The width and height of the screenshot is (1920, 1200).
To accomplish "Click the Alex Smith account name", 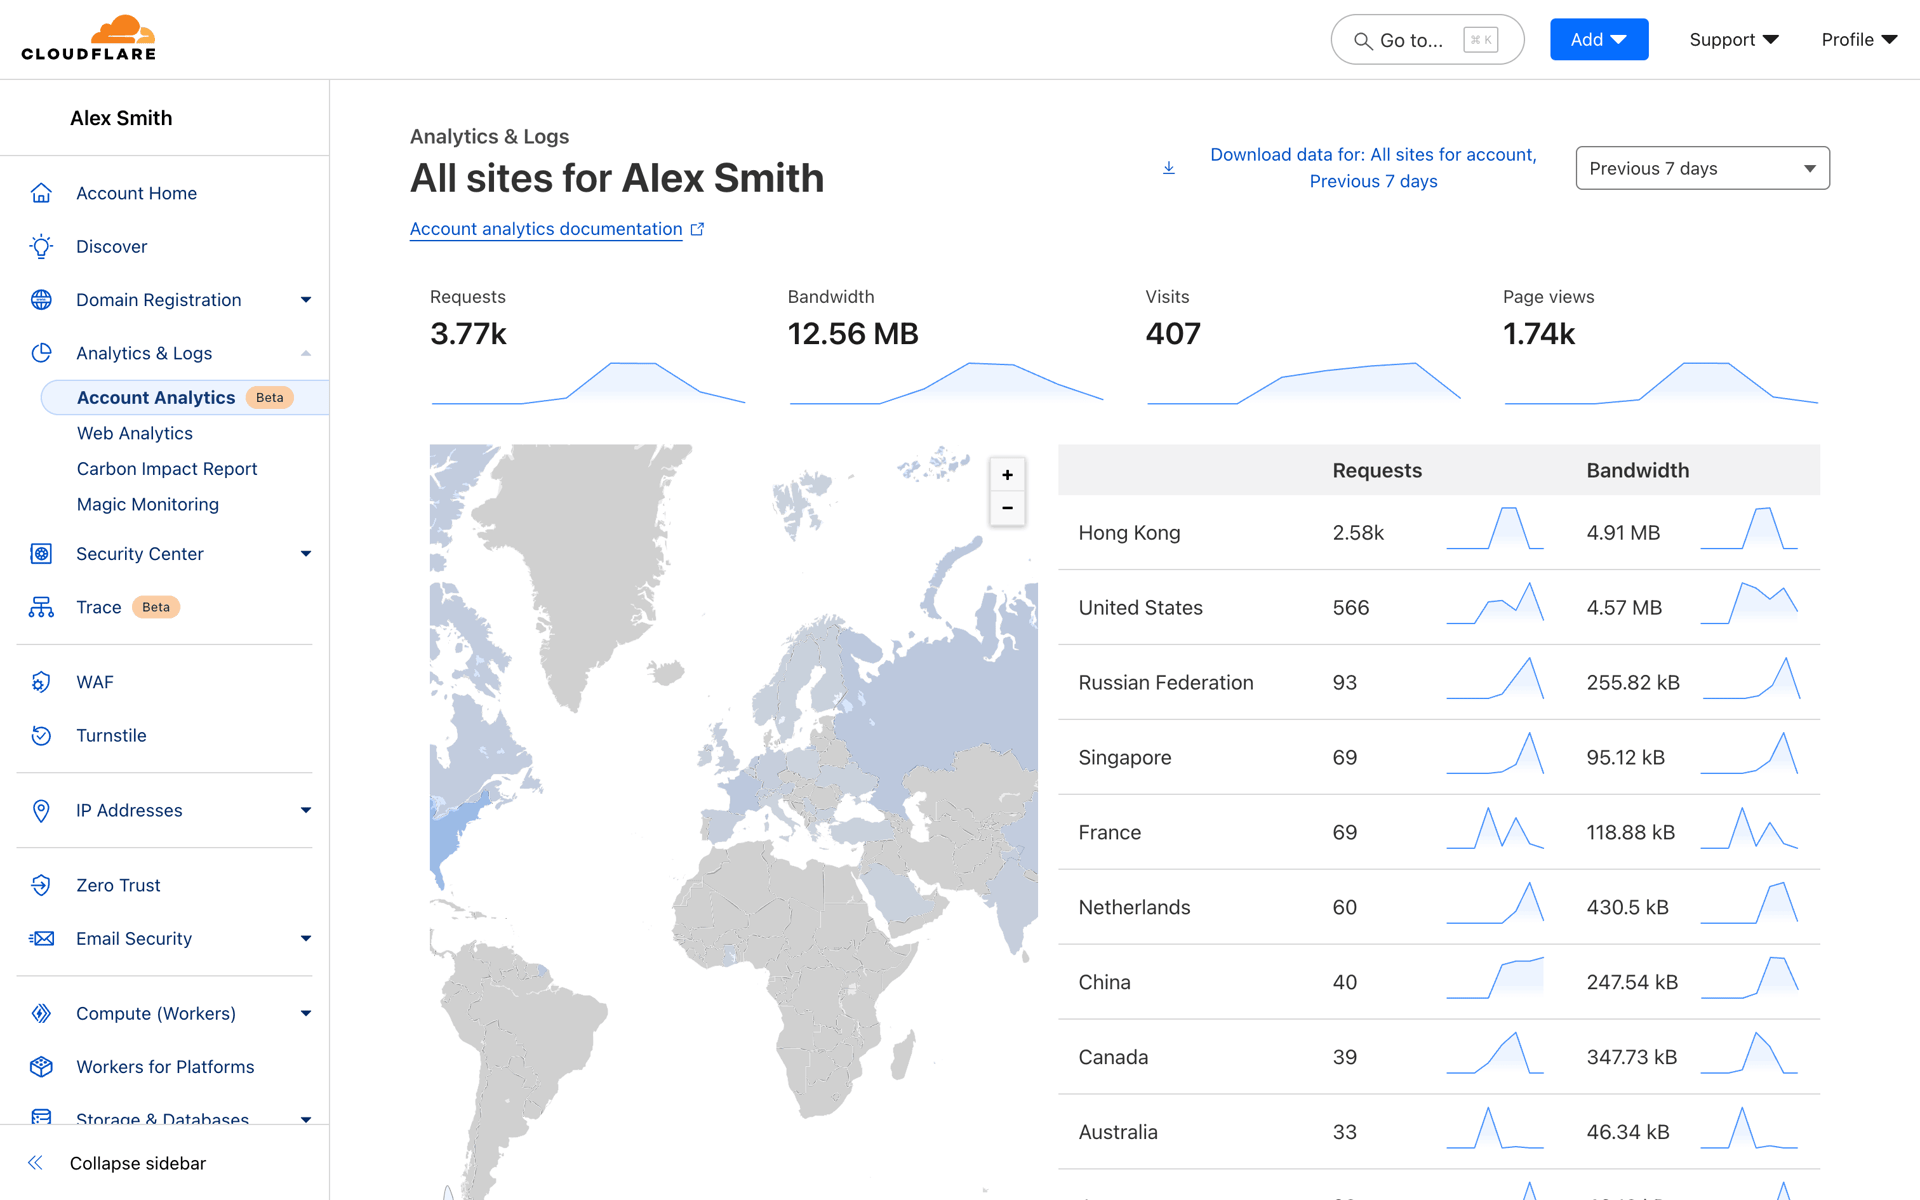I will 121,118.
